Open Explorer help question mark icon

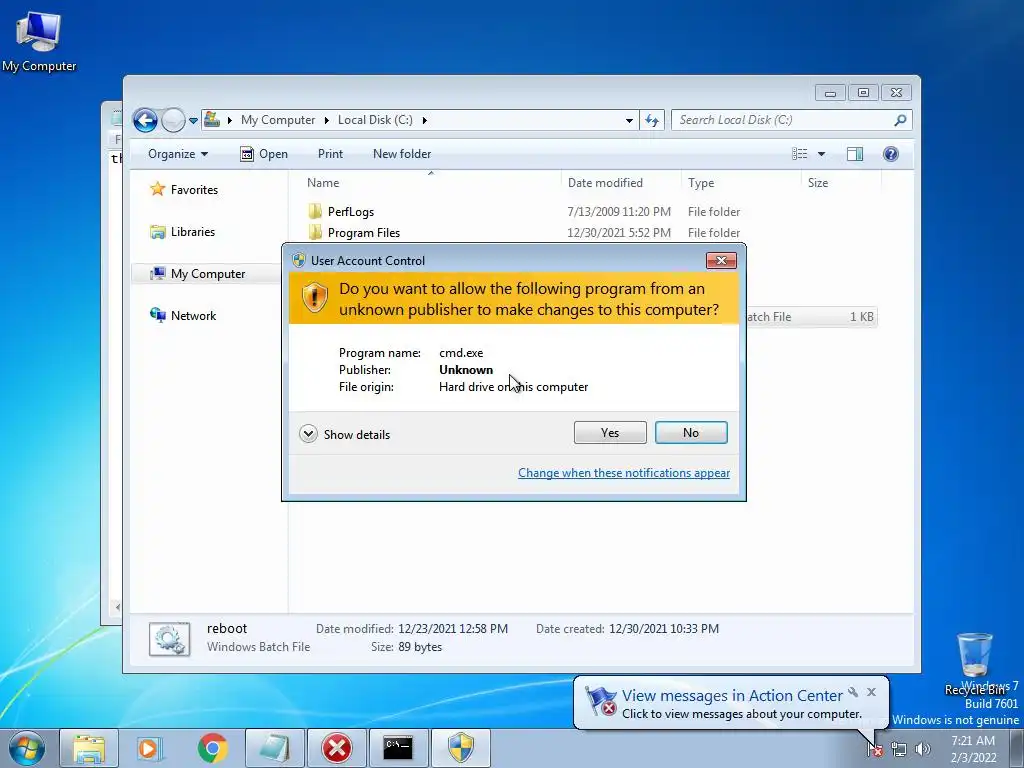tap(891, 154)
